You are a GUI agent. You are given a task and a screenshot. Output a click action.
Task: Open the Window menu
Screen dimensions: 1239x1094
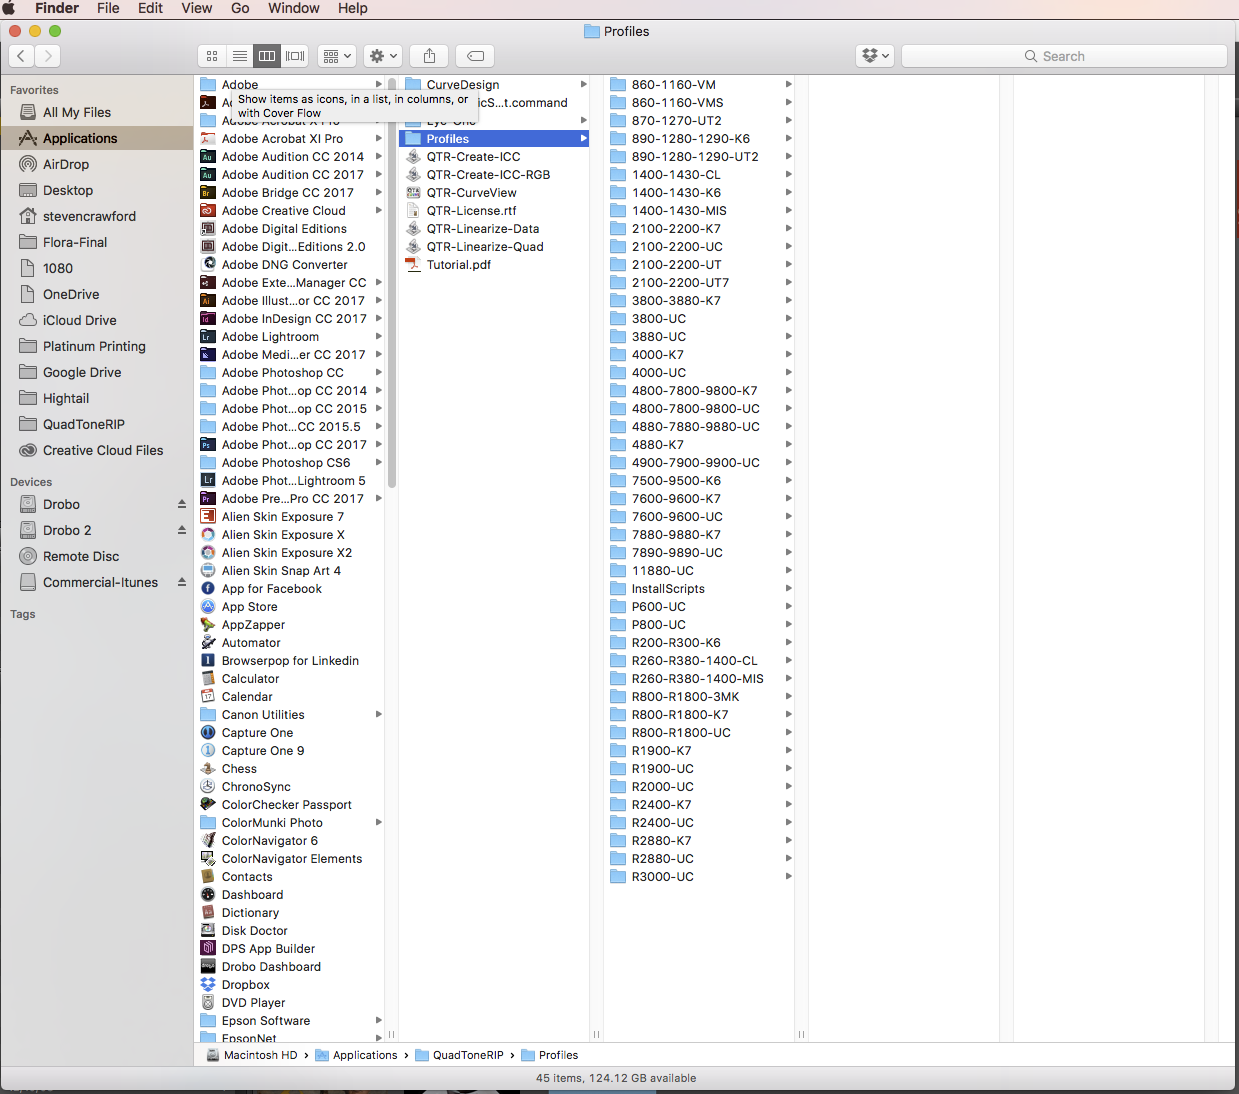click(x=294, y=8)
